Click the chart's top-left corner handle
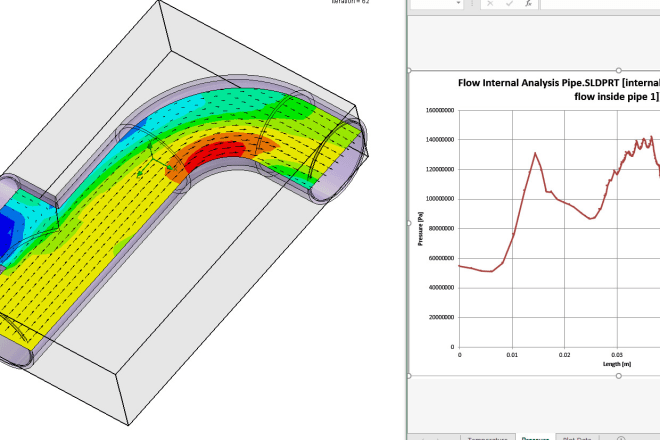The width and height of the screenshot is (660, 440). click(x=409, y=70)
